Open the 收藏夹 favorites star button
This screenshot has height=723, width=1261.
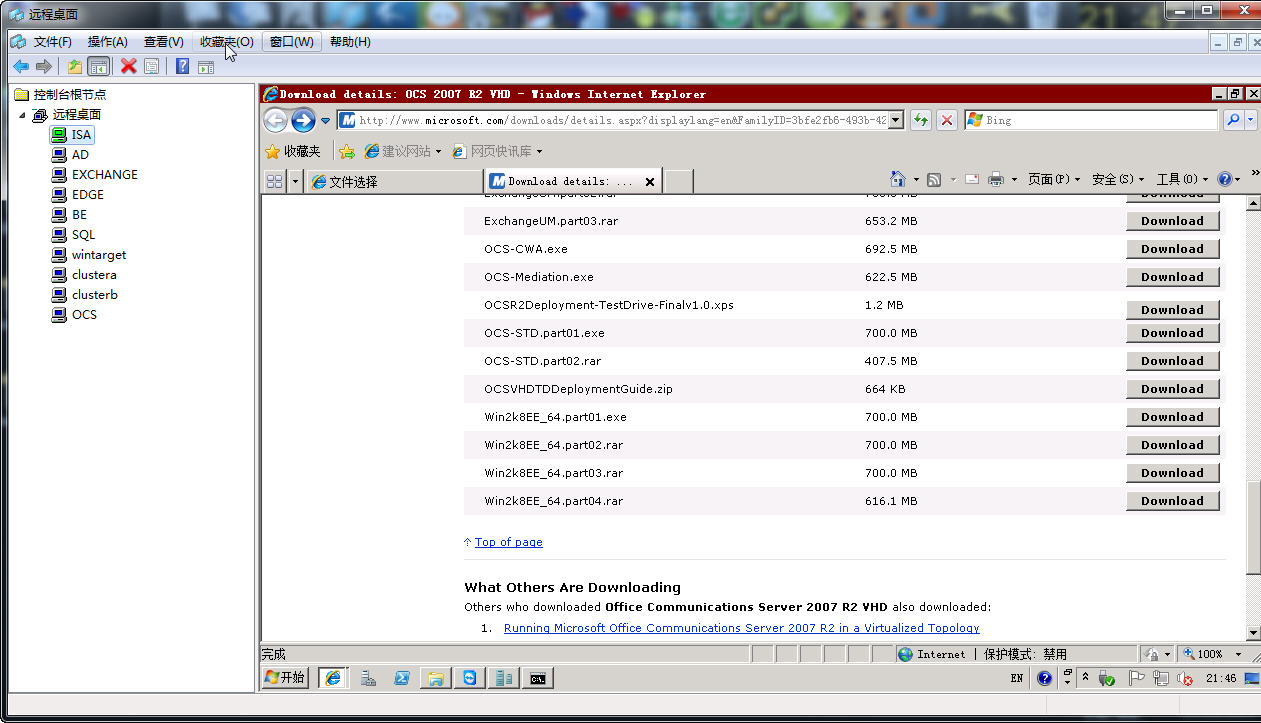293,151
